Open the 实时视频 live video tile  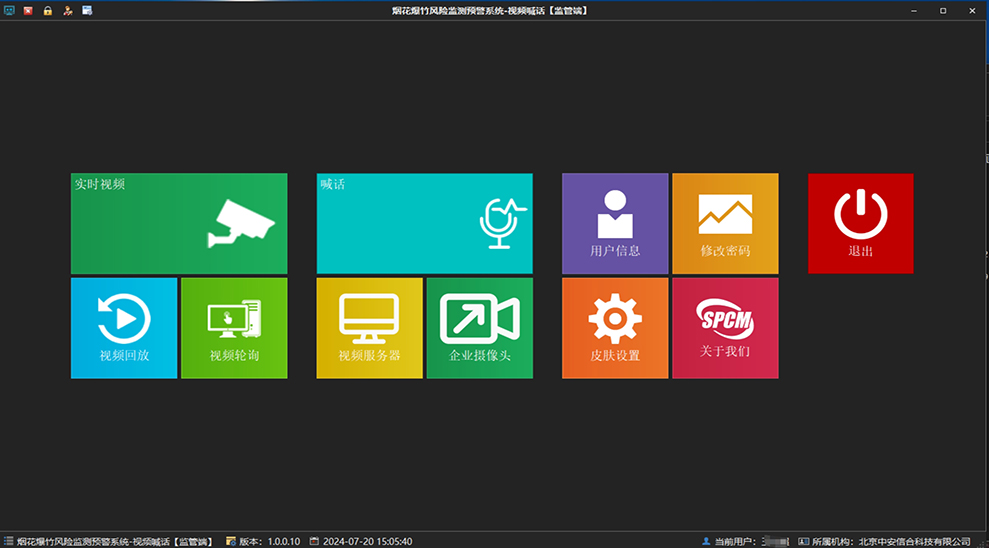click(179, 223)
